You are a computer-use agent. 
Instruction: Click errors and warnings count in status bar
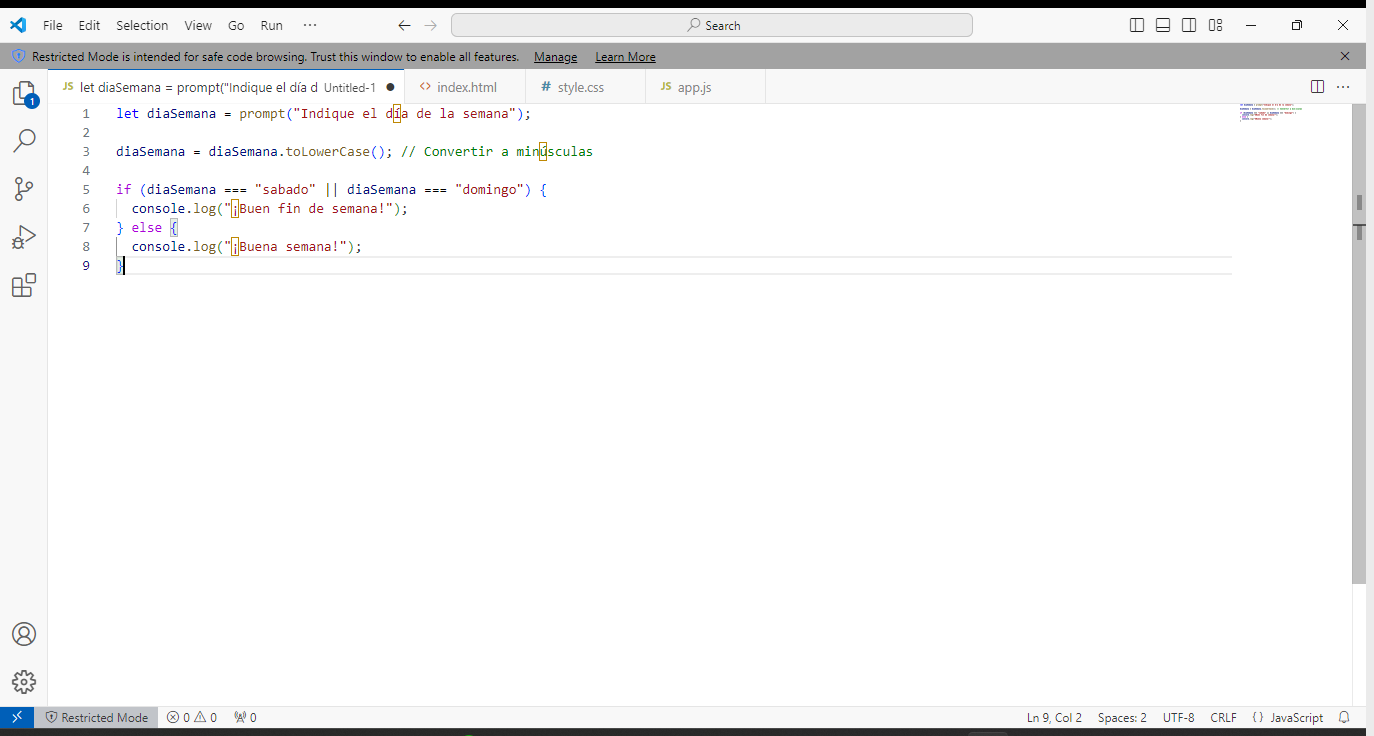tap(192, 717)
